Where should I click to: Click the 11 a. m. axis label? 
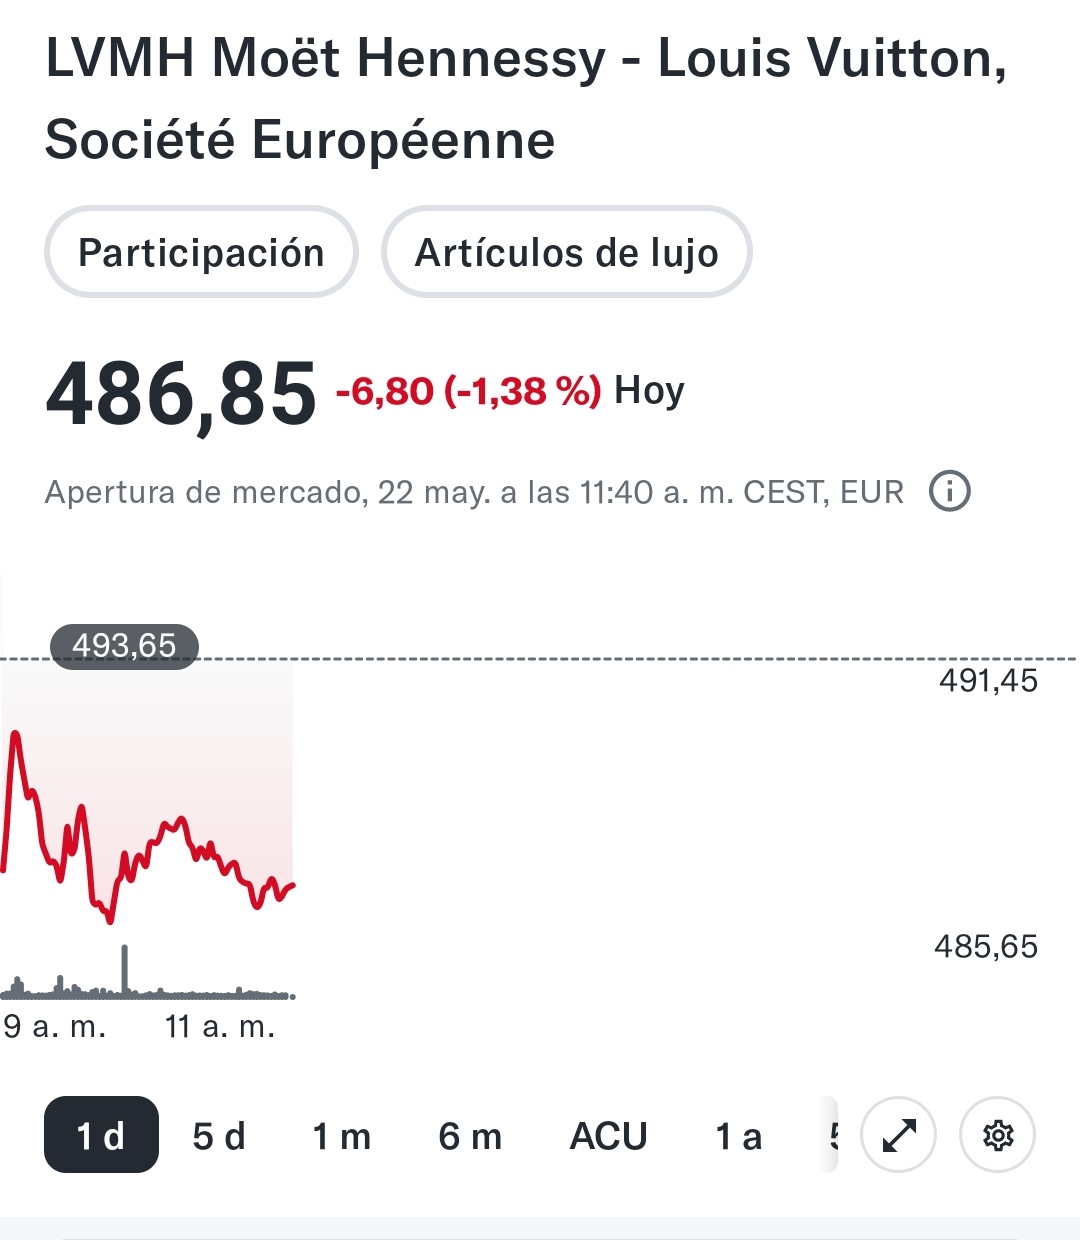(x=220, y=1026)
